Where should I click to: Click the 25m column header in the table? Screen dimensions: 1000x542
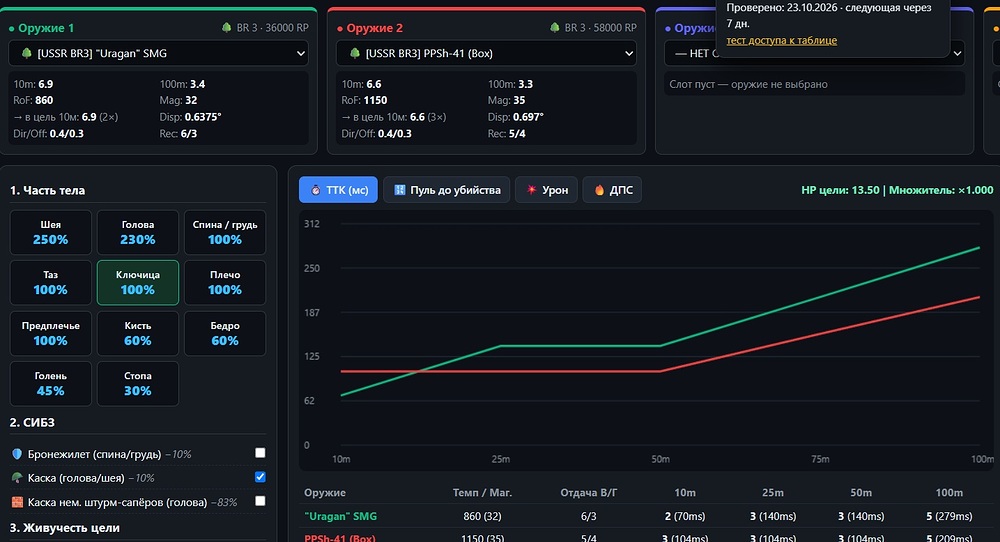773,492
